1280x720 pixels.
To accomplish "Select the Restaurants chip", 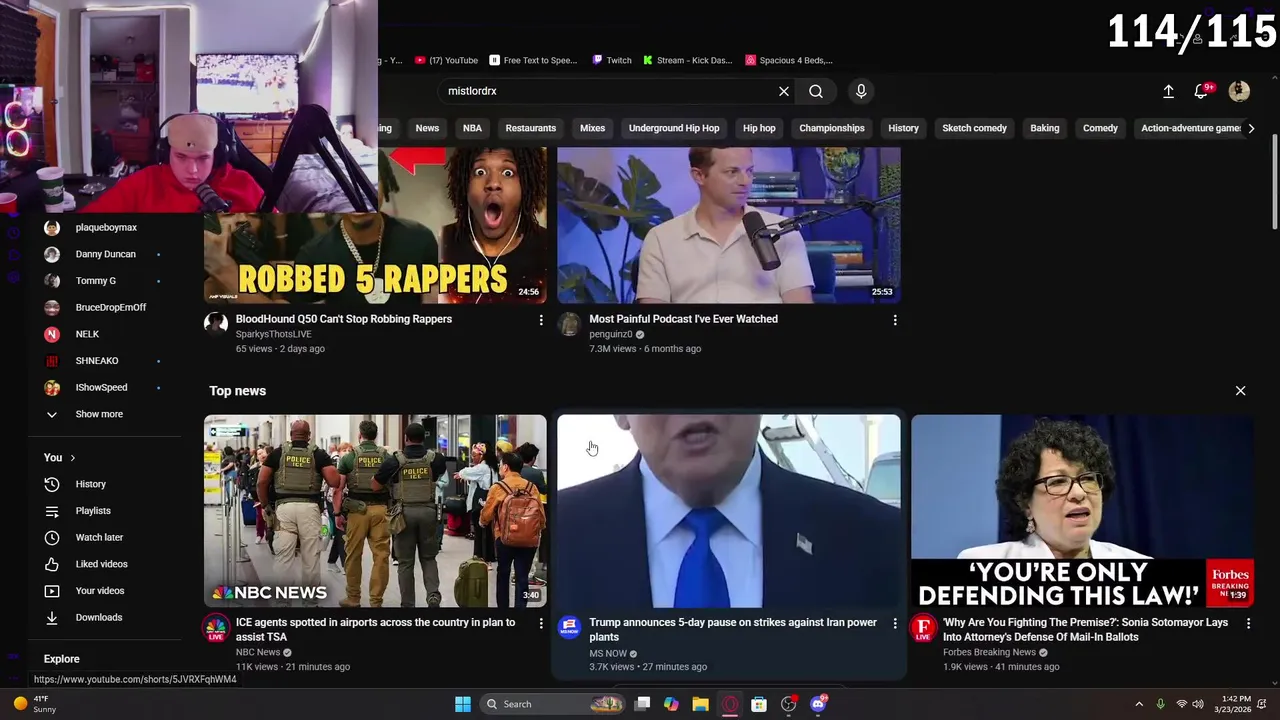I will coord(530,128).
